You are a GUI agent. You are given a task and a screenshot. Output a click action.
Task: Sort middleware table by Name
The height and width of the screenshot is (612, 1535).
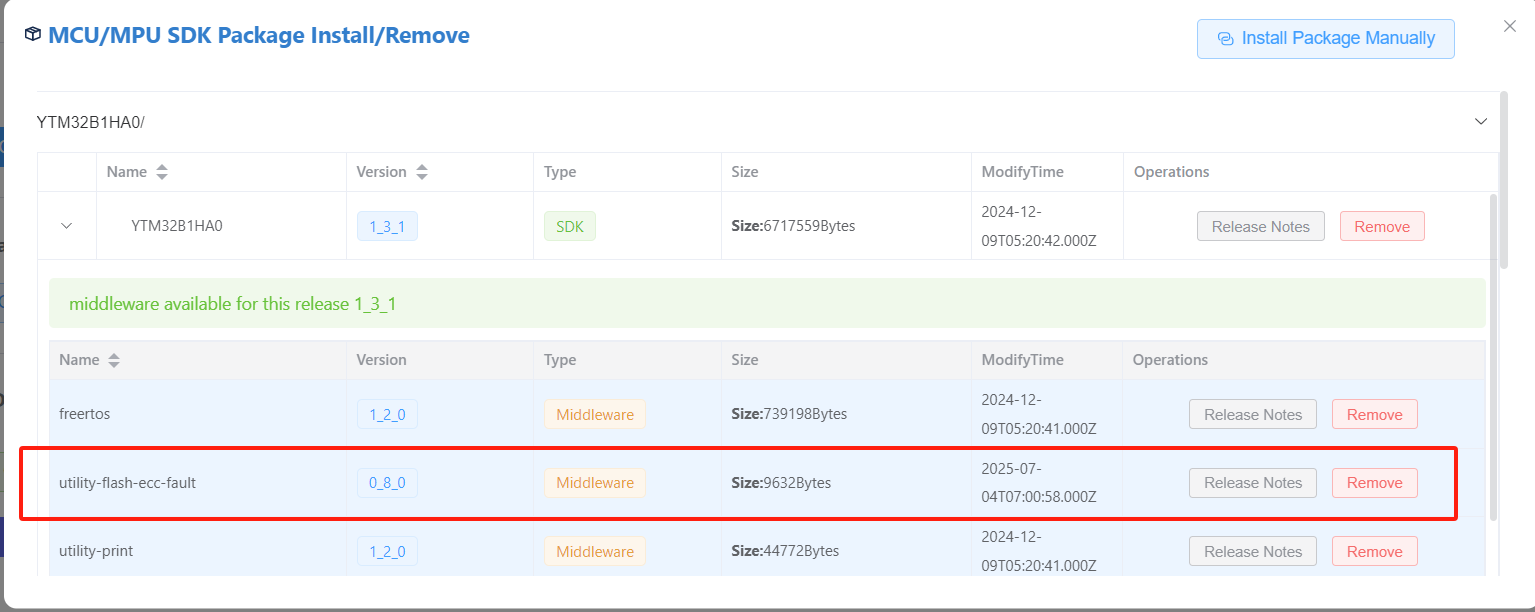coord(113,360)
